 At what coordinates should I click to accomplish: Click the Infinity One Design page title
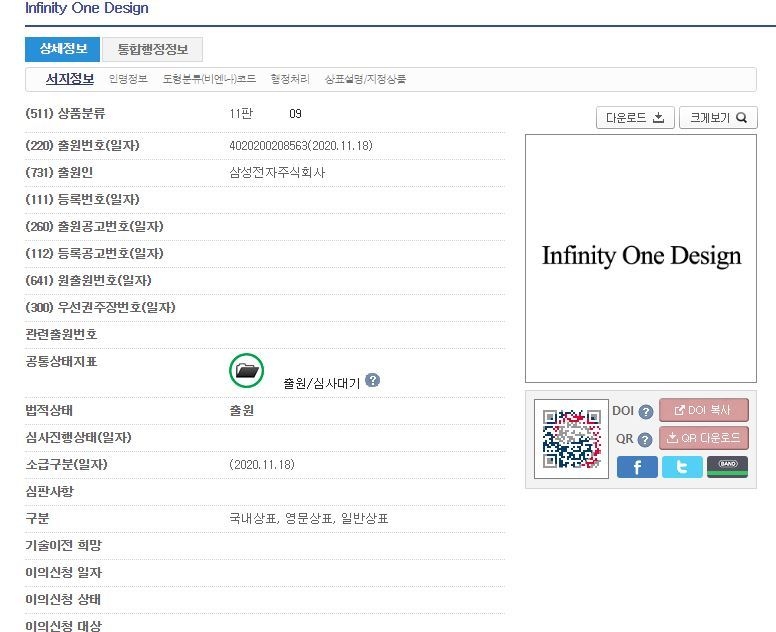click(x=87, y=8)
